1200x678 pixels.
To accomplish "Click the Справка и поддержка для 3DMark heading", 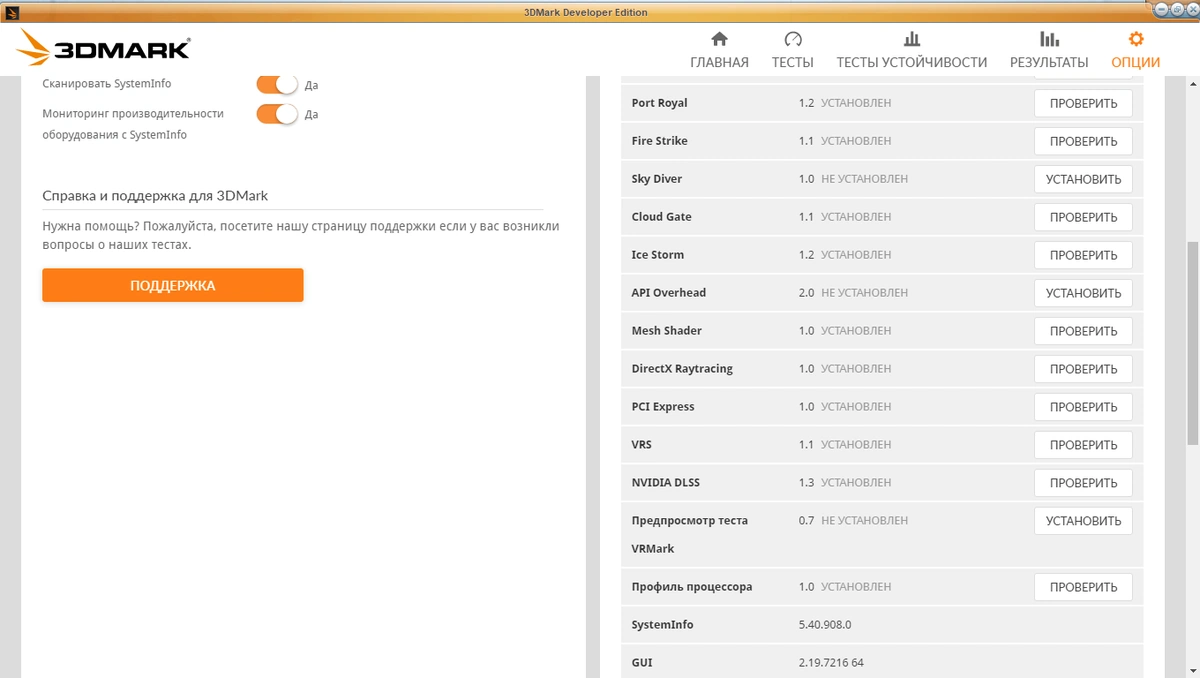I will pyautogui.click(x=155, y=196).
